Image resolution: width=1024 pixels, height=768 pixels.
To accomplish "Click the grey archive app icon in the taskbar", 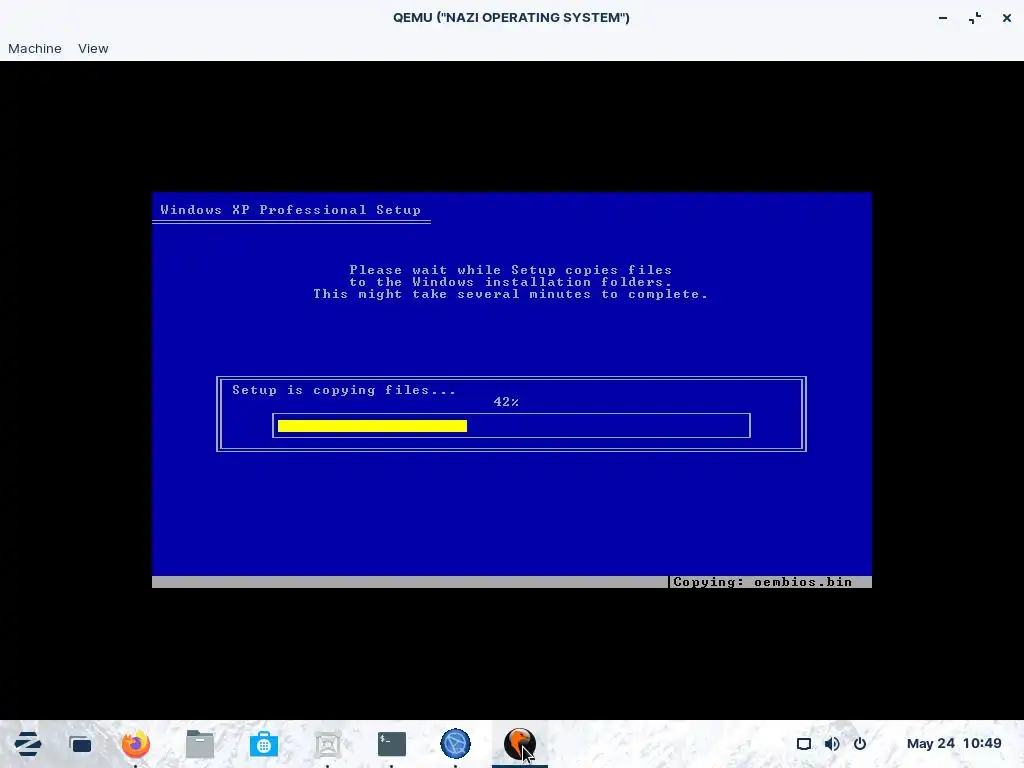I will (327, 744).
